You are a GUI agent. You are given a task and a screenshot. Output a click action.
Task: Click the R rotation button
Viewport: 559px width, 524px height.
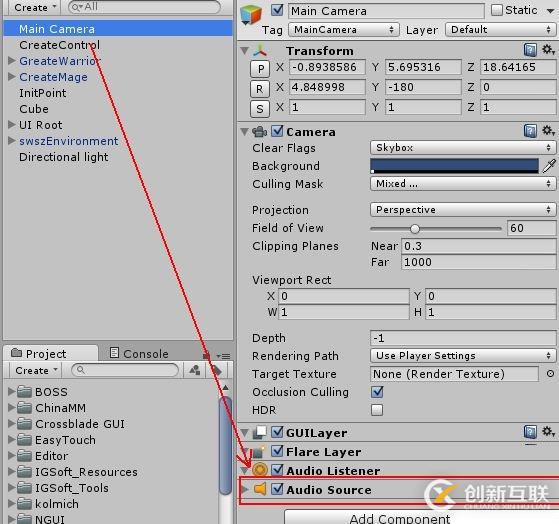260,88
